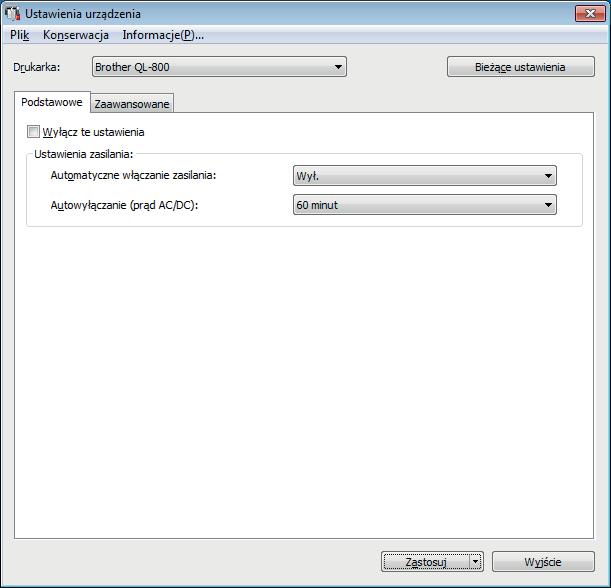Viewport: 611px width, 588px height.
Task: Open the Konserwacja menu
Action: point(76,35)
